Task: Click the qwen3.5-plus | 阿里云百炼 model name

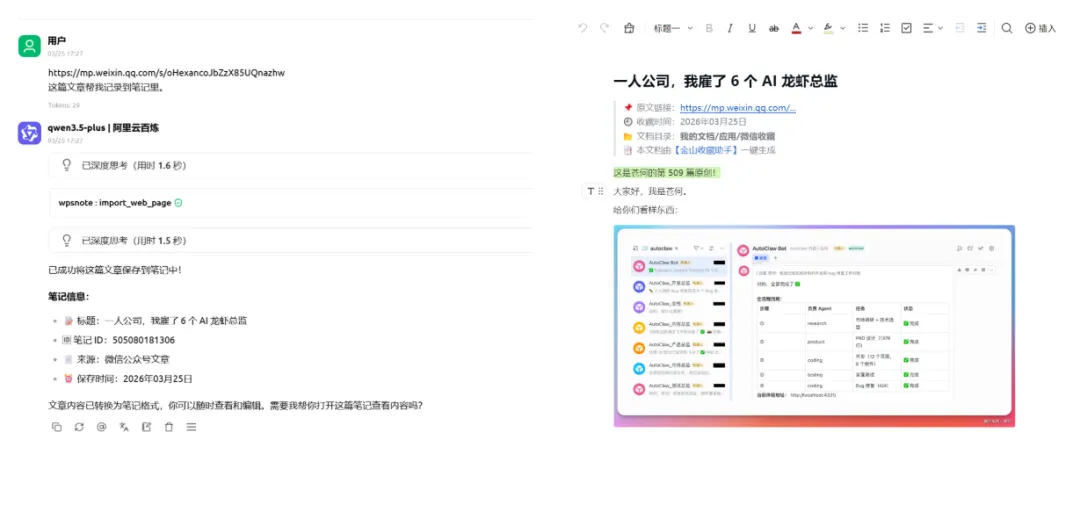Action: [103, 127]
